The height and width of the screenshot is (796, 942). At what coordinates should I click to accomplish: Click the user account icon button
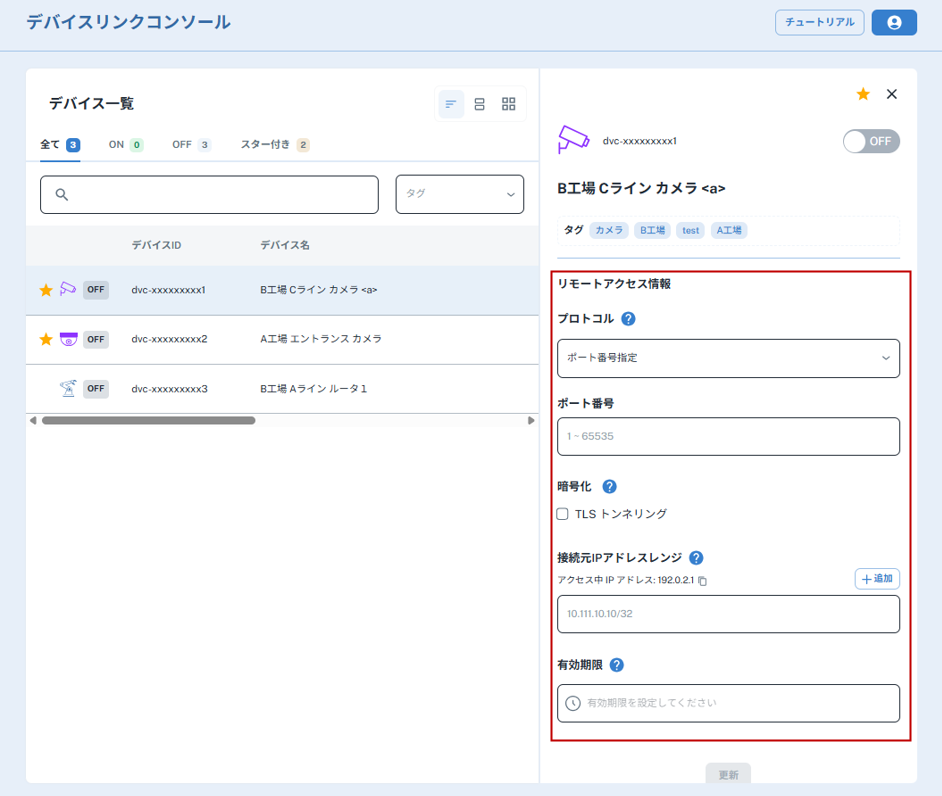click(894, 23)
